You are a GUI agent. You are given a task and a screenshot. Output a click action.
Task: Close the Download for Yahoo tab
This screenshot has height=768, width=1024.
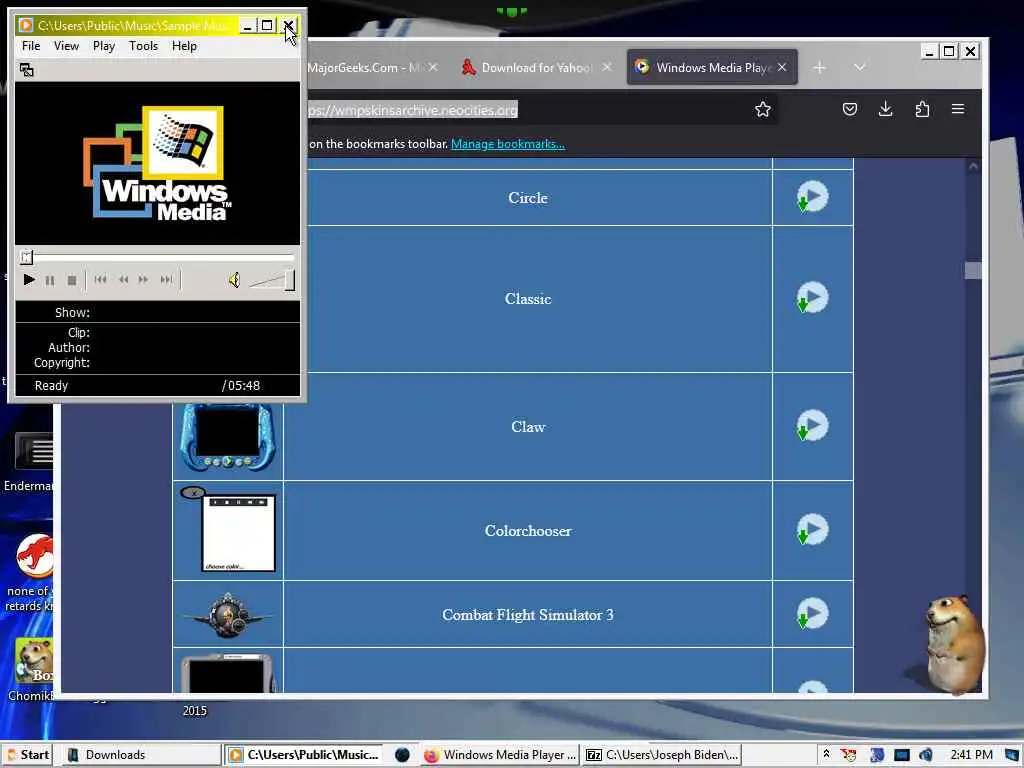(x=607, y=67)
